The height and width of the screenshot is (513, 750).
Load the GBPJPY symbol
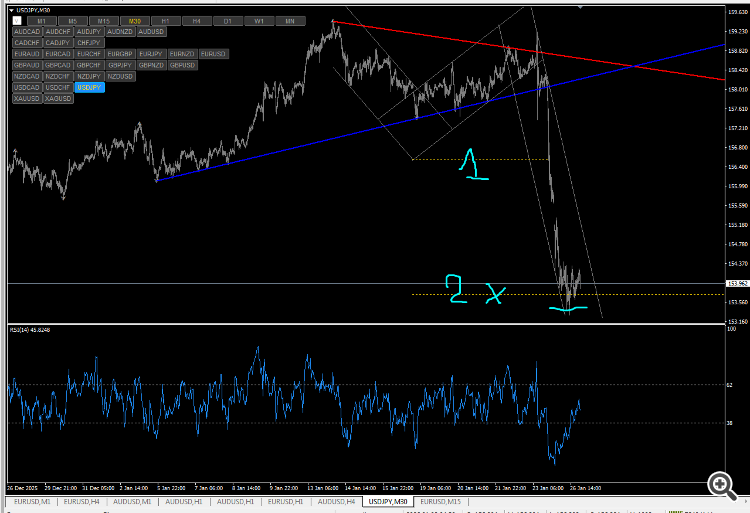click(x=120, y=65)
